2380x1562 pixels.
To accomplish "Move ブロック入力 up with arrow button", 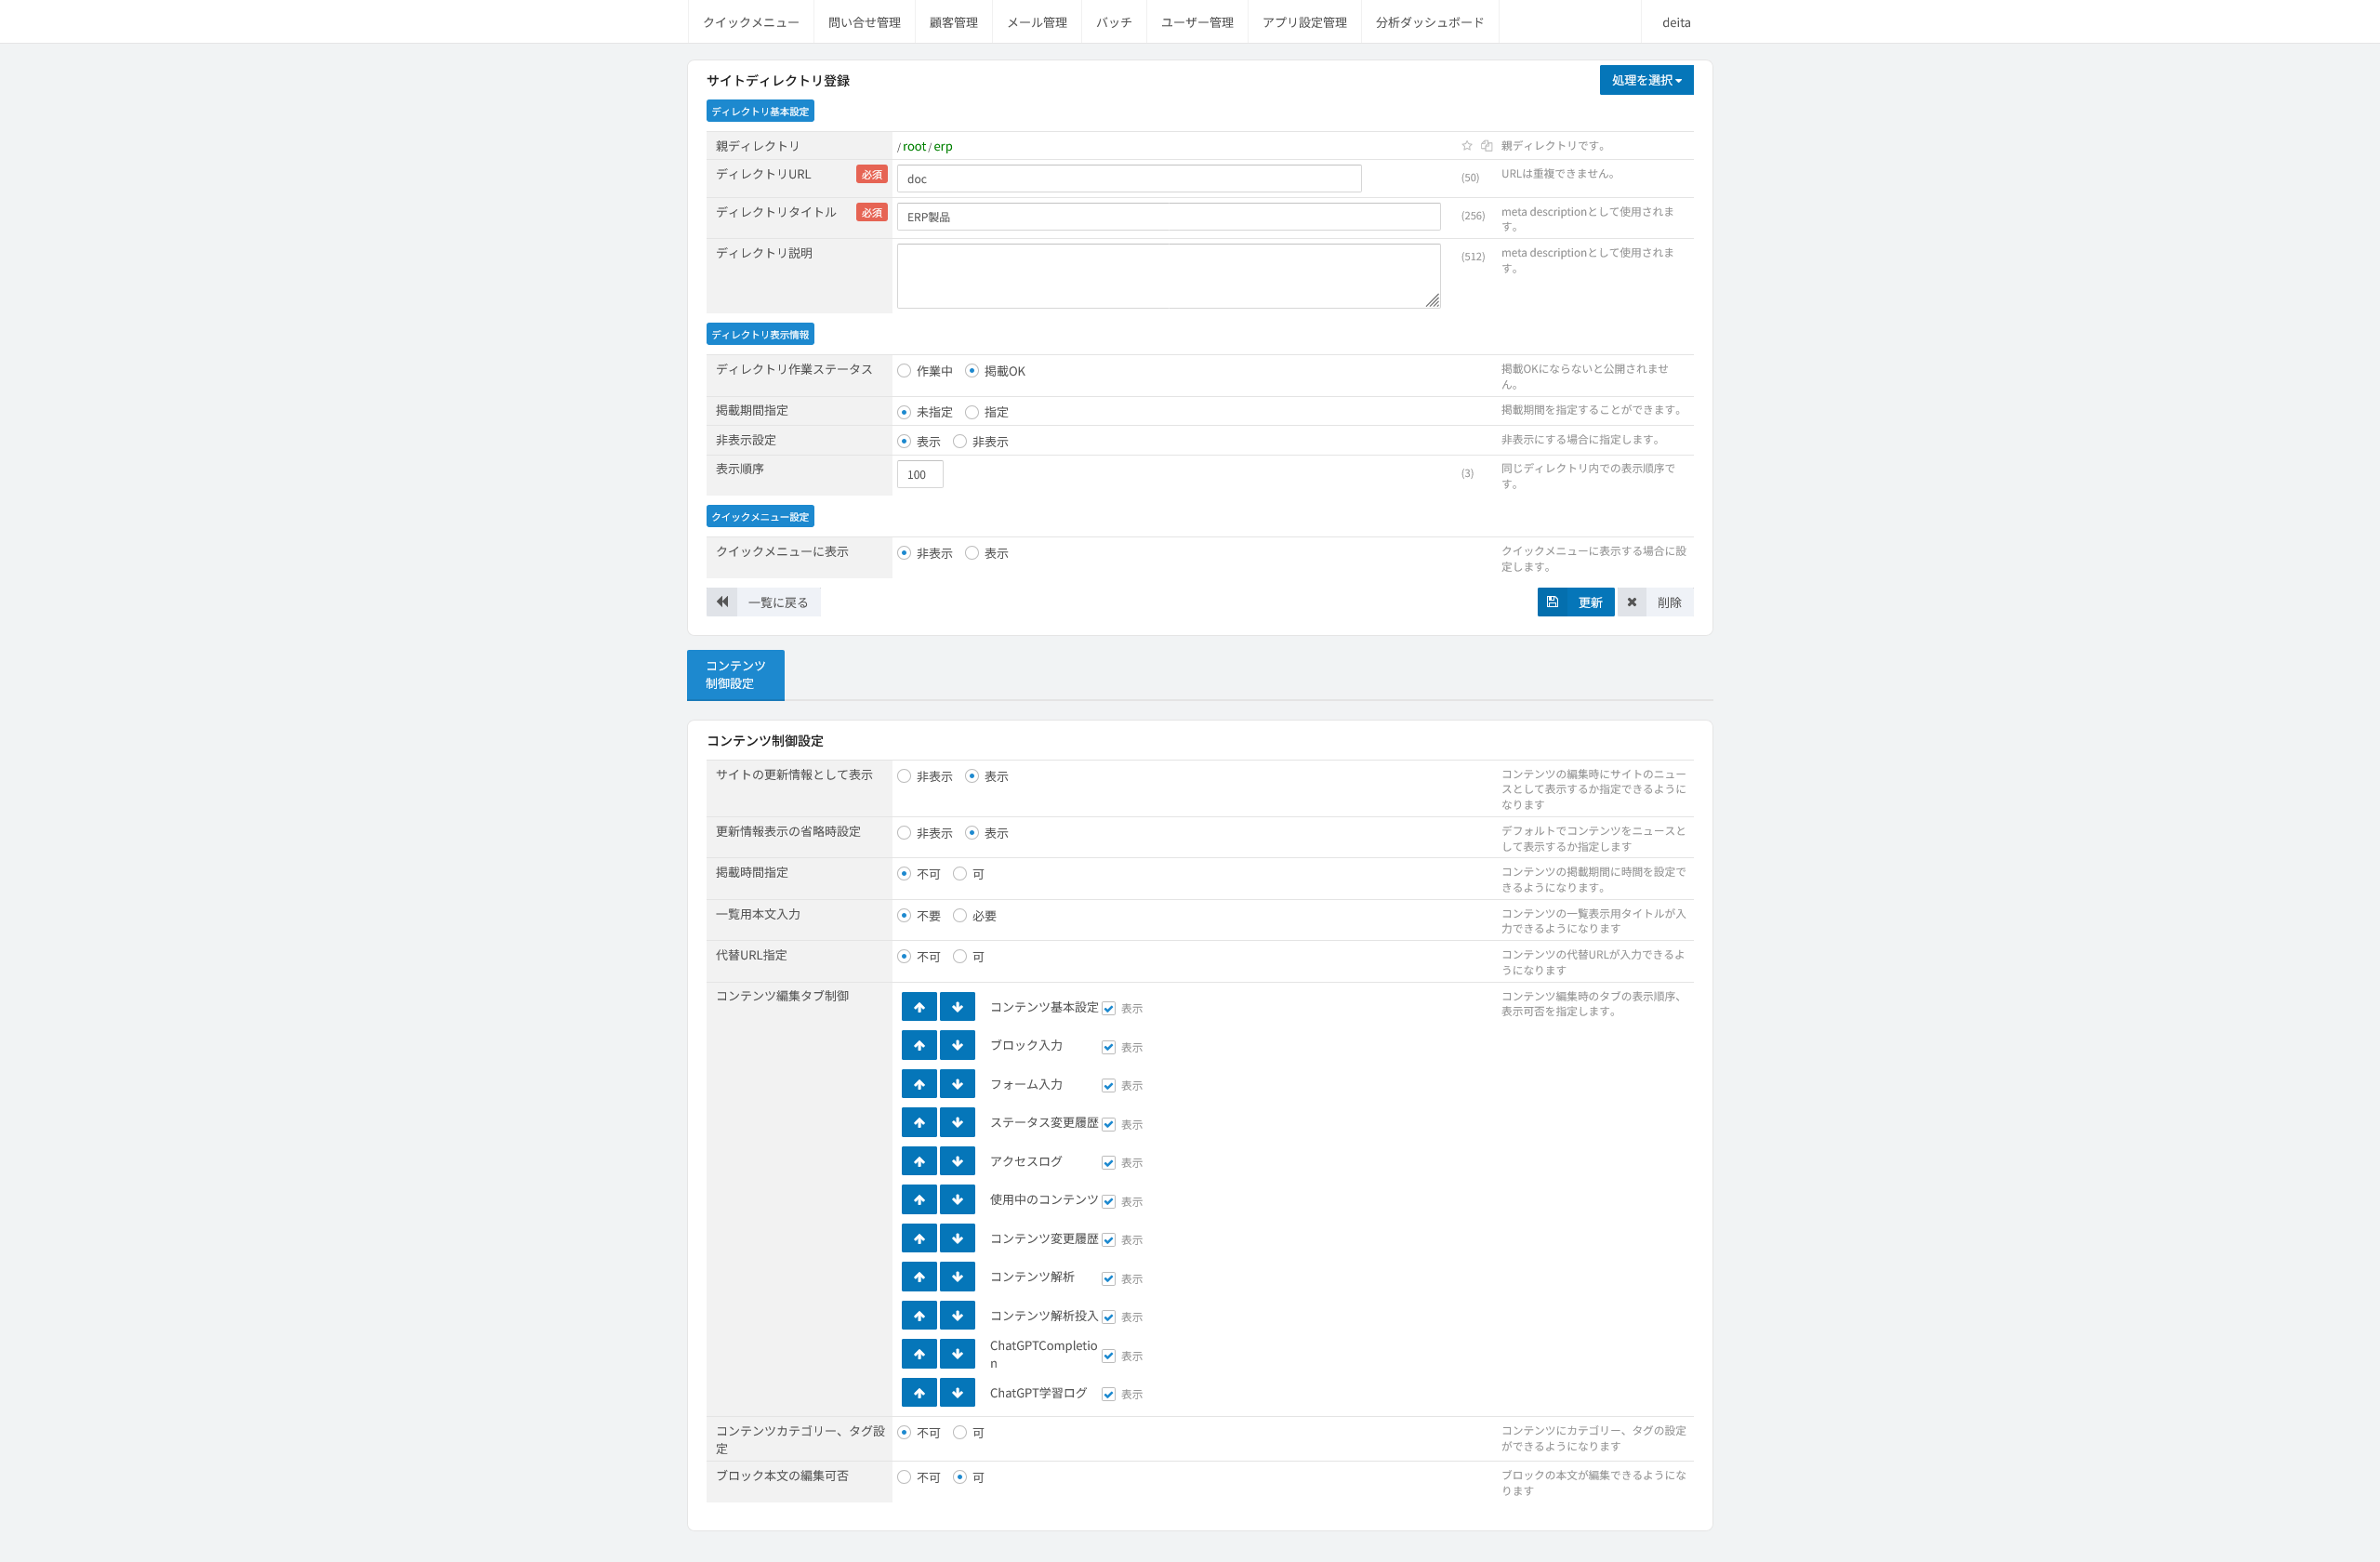I will [x=919, y=1045].
